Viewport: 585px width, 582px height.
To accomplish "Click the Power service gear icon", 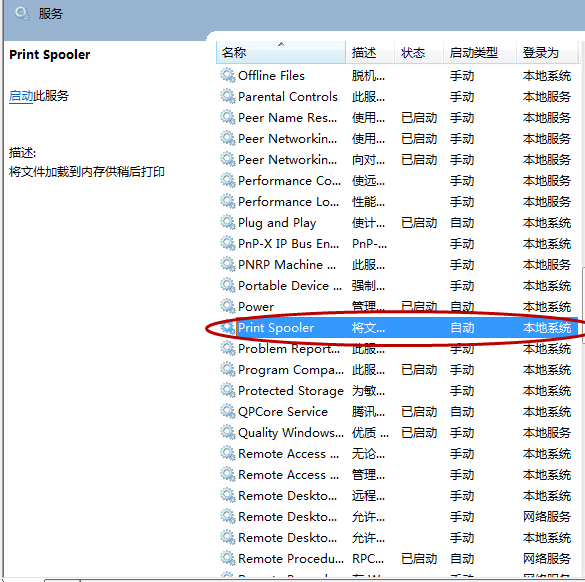I will point(228,307).
